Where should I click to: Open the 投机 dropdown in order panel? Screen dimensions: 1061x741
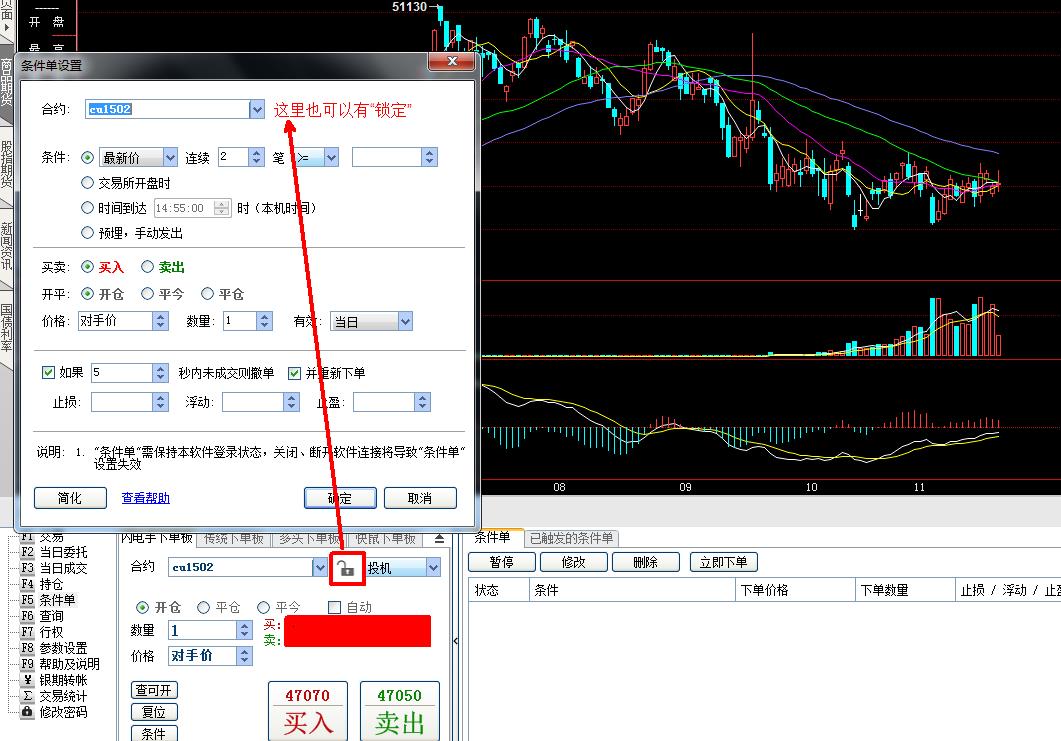point(433,568)
